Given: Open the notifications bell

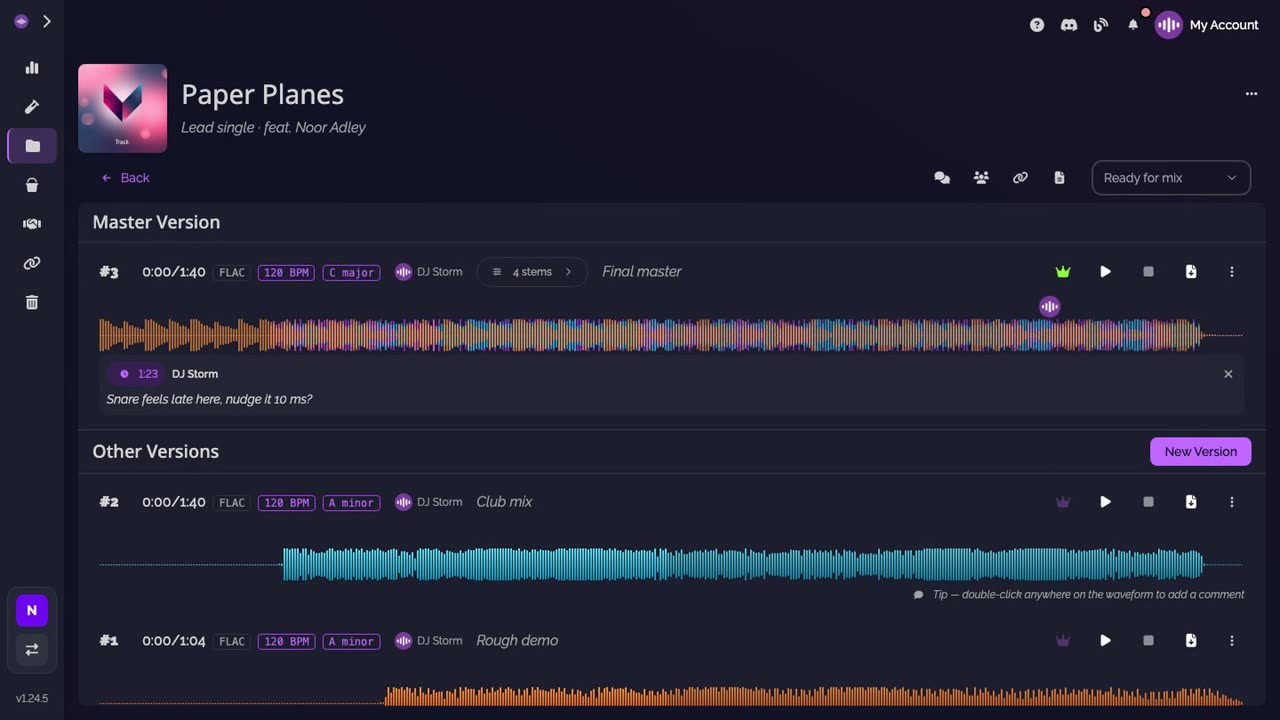Looking at the screenshot, I should coord(1133,25).
